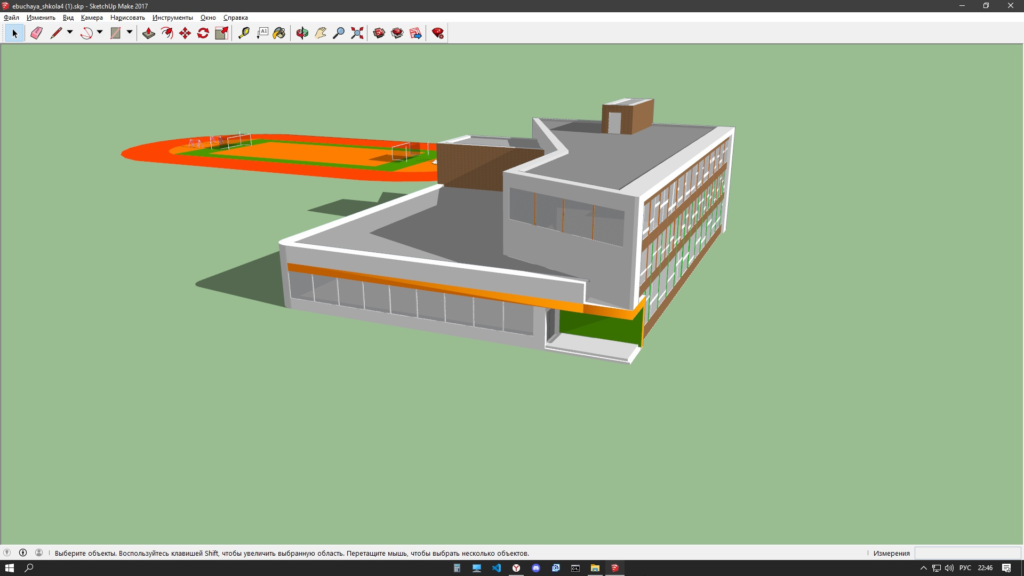The width and height of the screenshot is (1024, 576).
Task: Pick the Select arrow tool
Action: pyautogui.click(x=14, y=33)
